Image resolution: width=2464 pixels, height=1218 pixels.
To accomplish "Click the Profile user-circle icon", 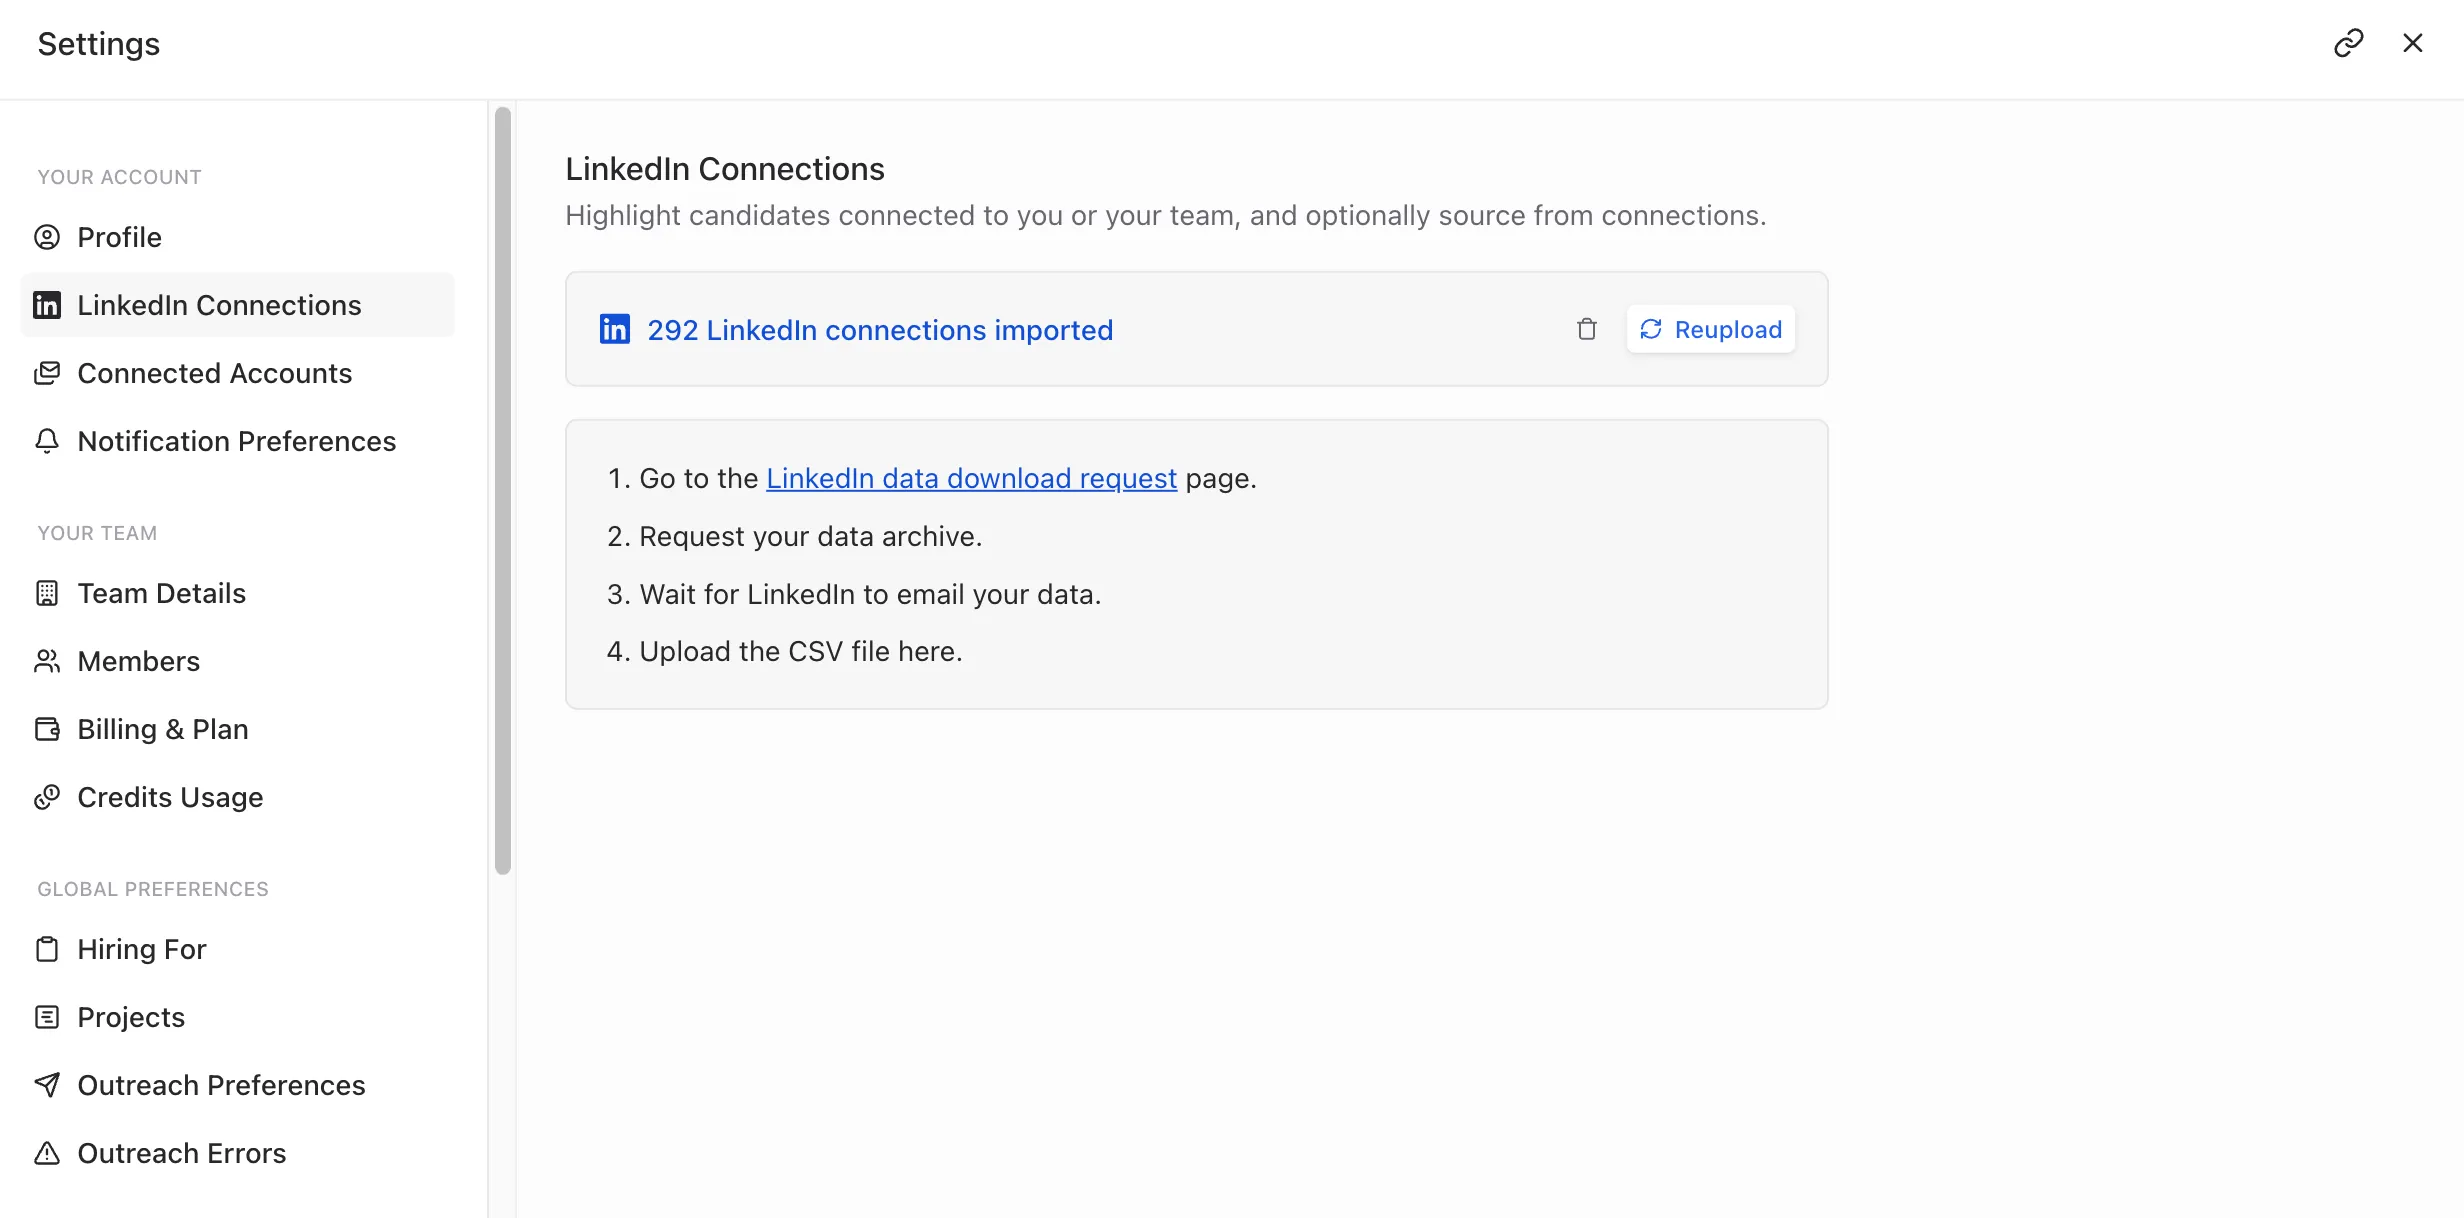I will (47, 237).
